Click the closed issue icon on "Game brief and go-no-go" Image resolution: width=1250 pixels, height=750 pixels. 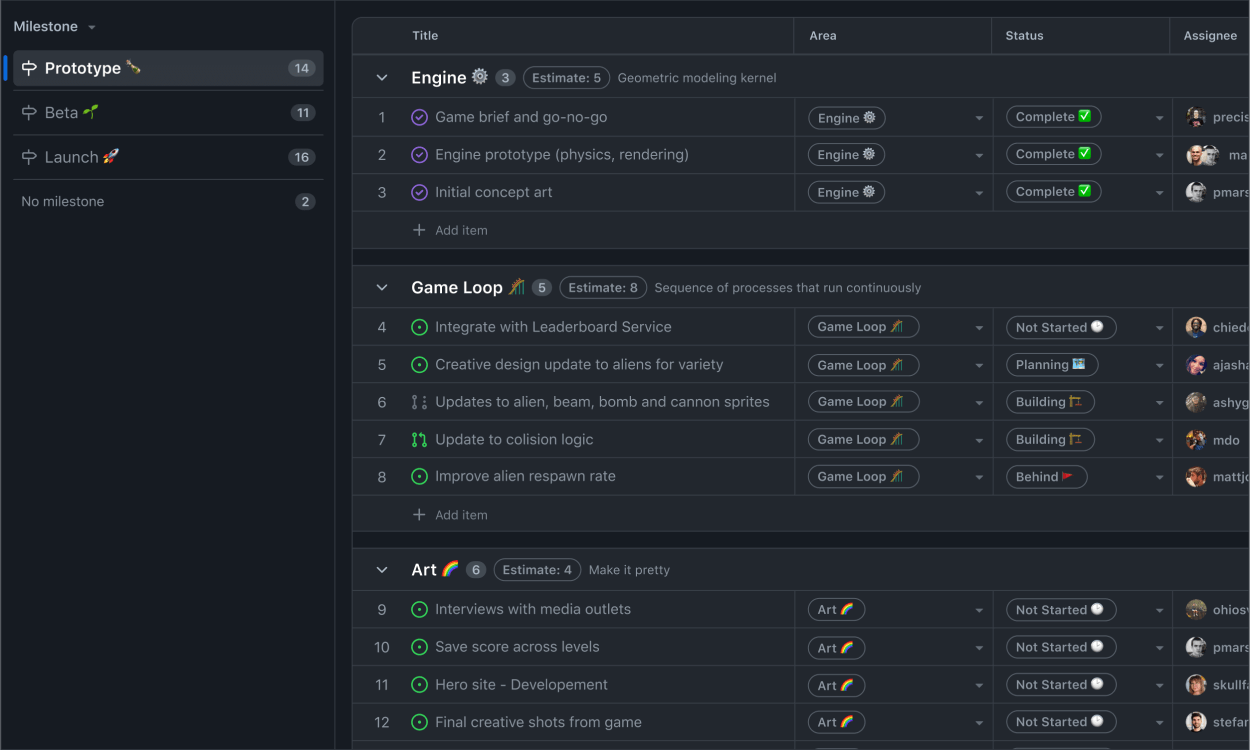pyautogui.click(x=419, y=117)
